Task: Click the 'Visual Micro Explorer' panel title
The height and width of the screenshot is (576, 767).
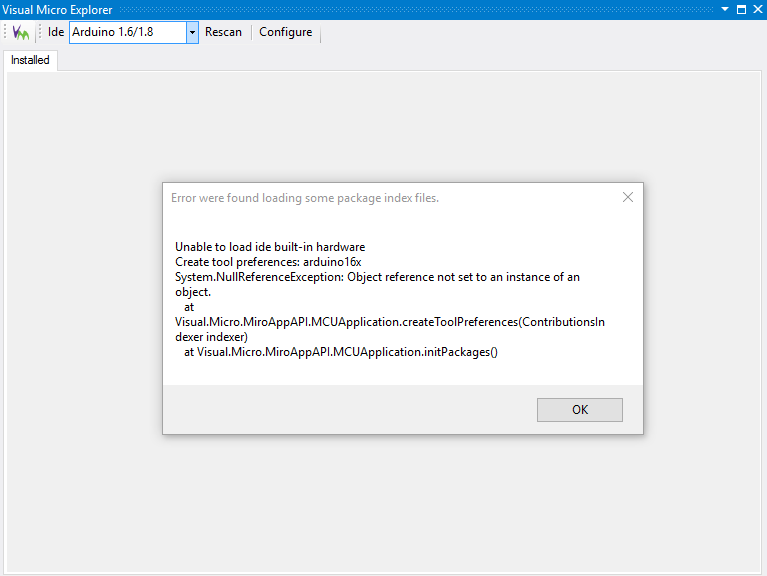Action: pos(57,10)
